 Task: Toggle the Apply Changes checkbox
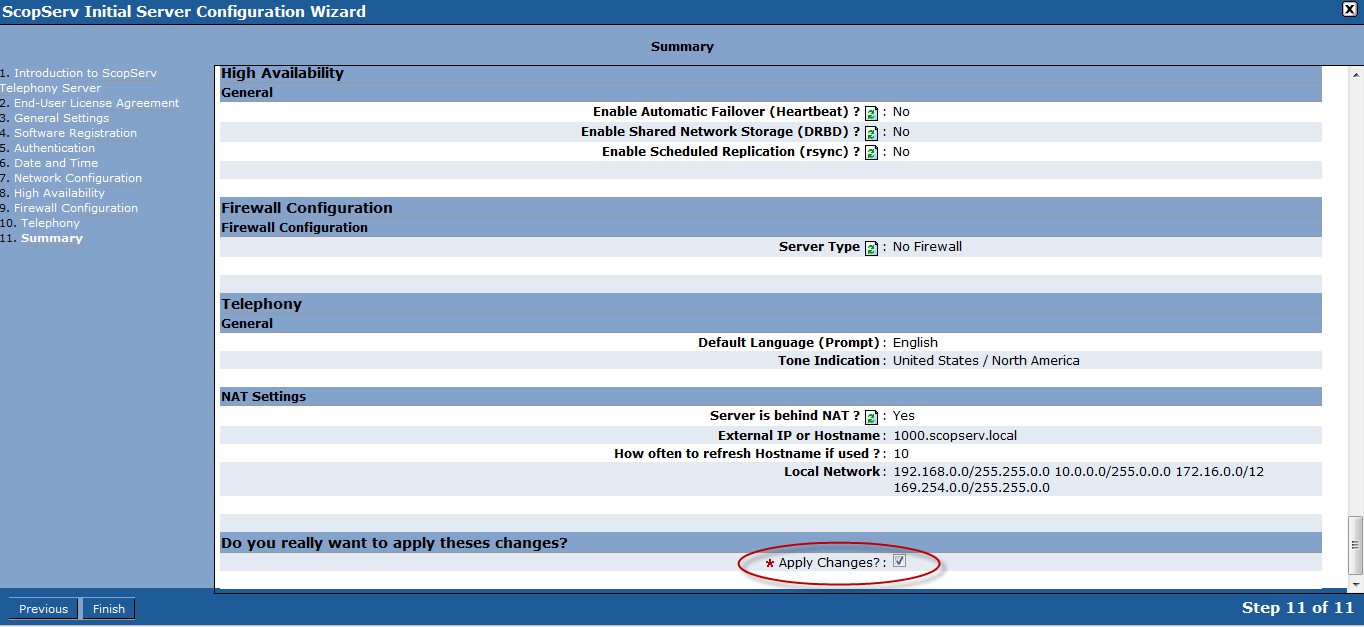tap(899, 561)
